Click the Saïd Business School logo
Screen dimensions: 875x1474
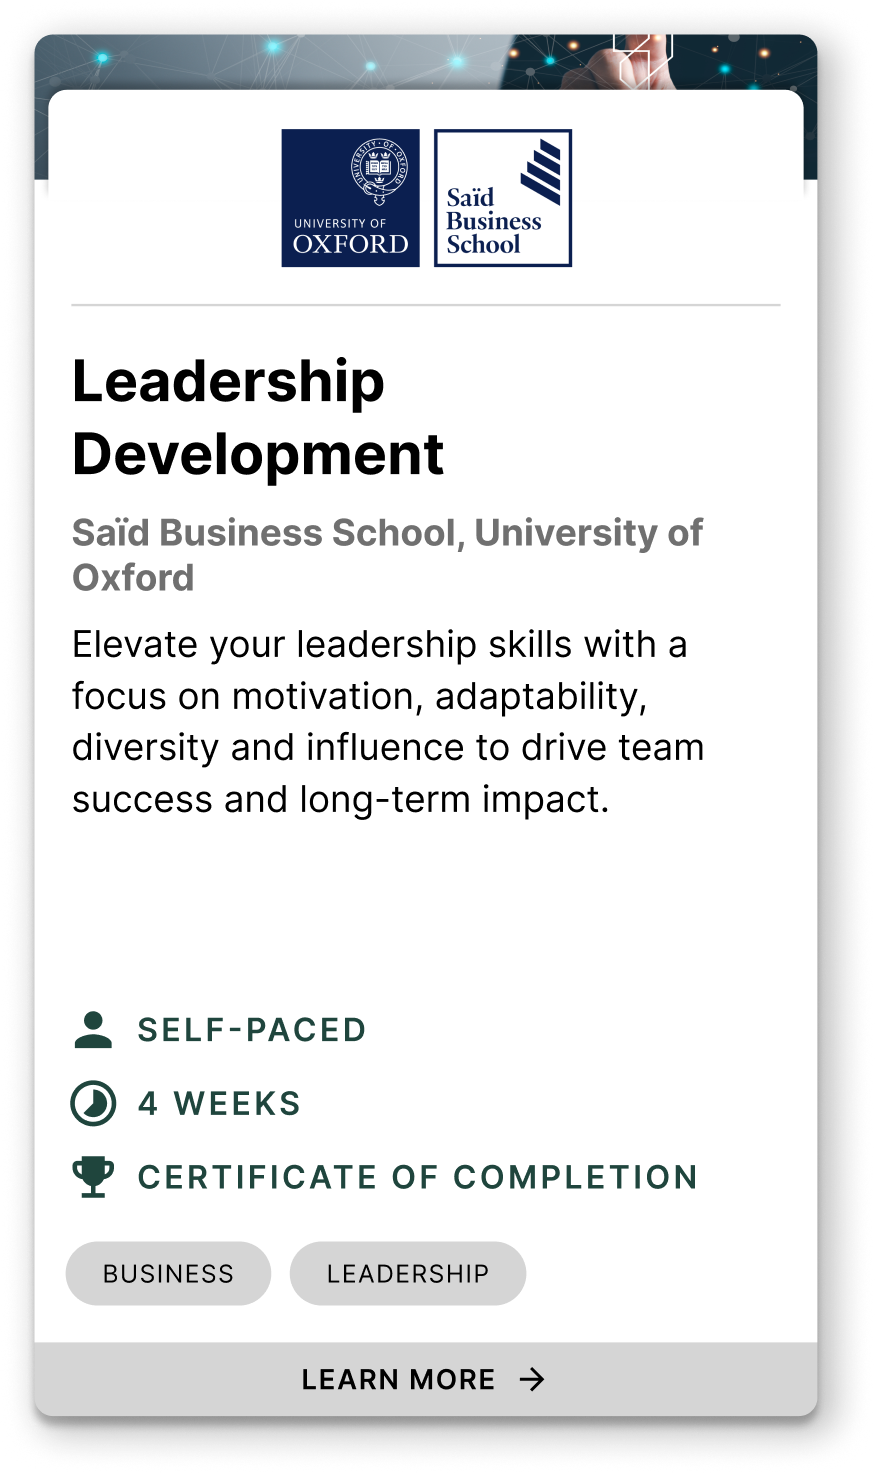502,198
